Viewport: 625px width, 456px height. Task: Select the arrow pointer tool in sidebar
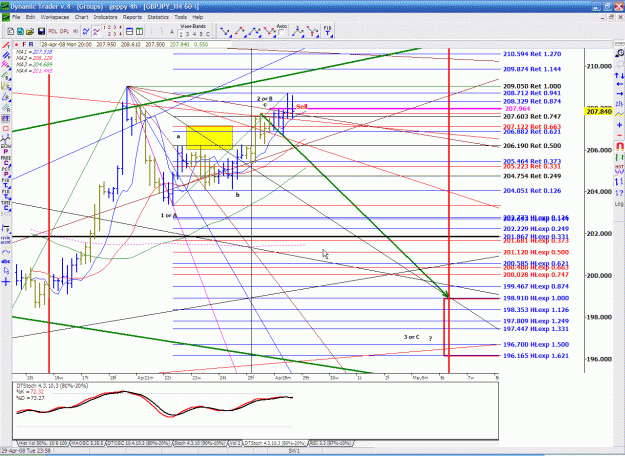[6, 271]
